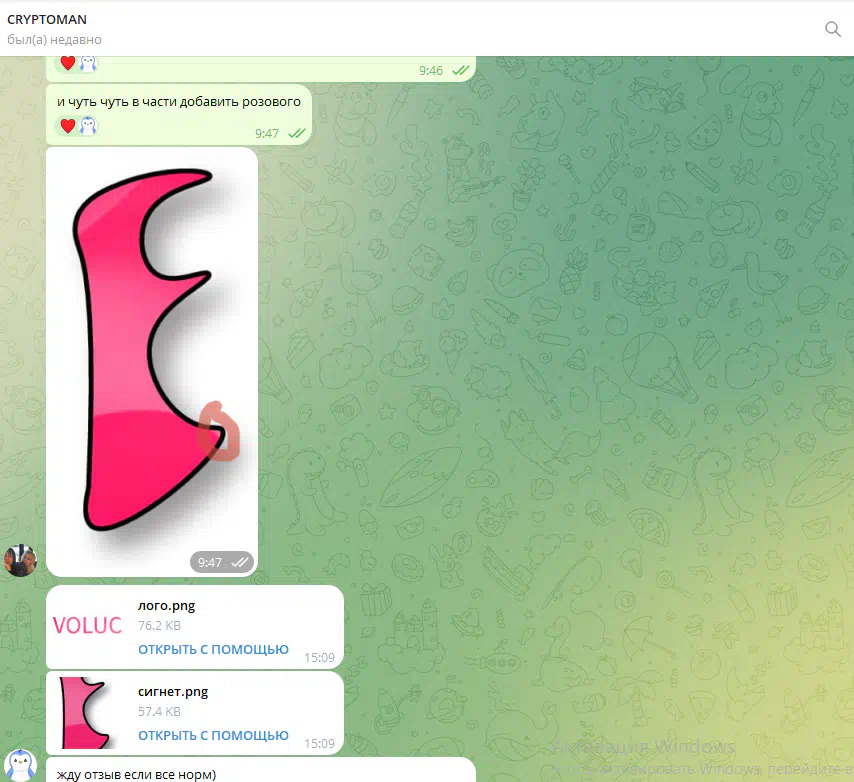Click the VOLUC thumbnail of лого.png

(x=87, y=626)
